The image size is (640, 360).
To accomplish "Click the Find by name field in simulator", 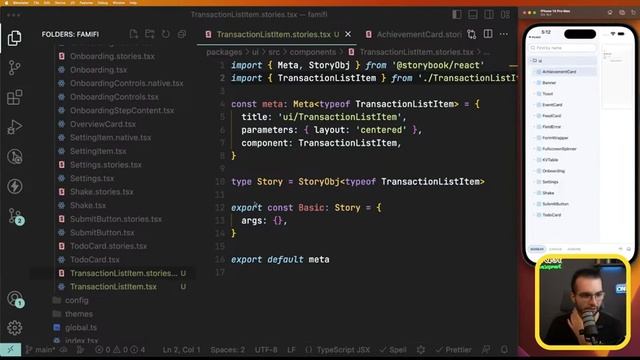I will (x=562, y=48).
